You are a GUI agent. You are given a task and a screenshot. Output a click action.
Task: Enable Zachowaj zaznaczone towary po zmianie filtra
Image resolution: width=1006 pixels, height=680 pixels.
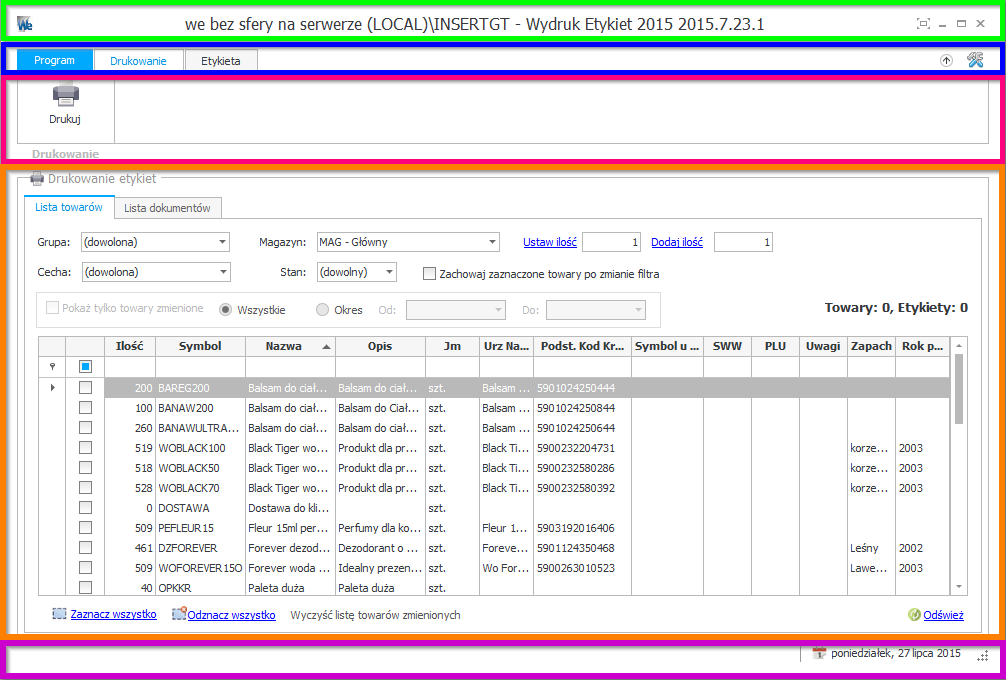[x=429, y=274]
